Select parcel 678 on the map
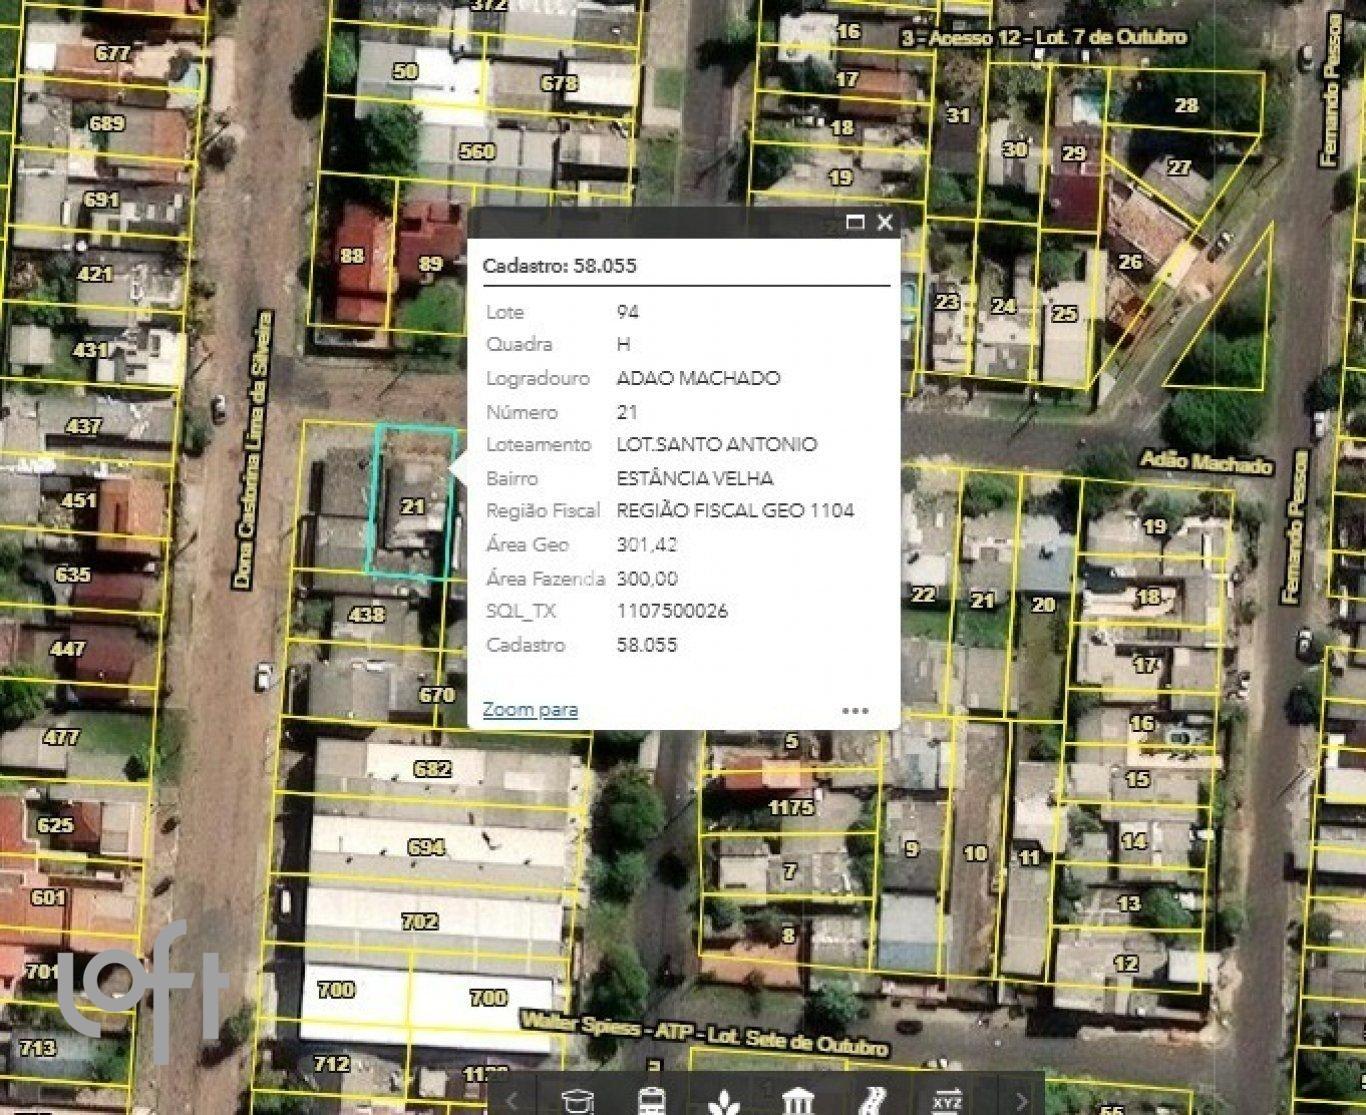1366x1115 pixels. point(558,83)
